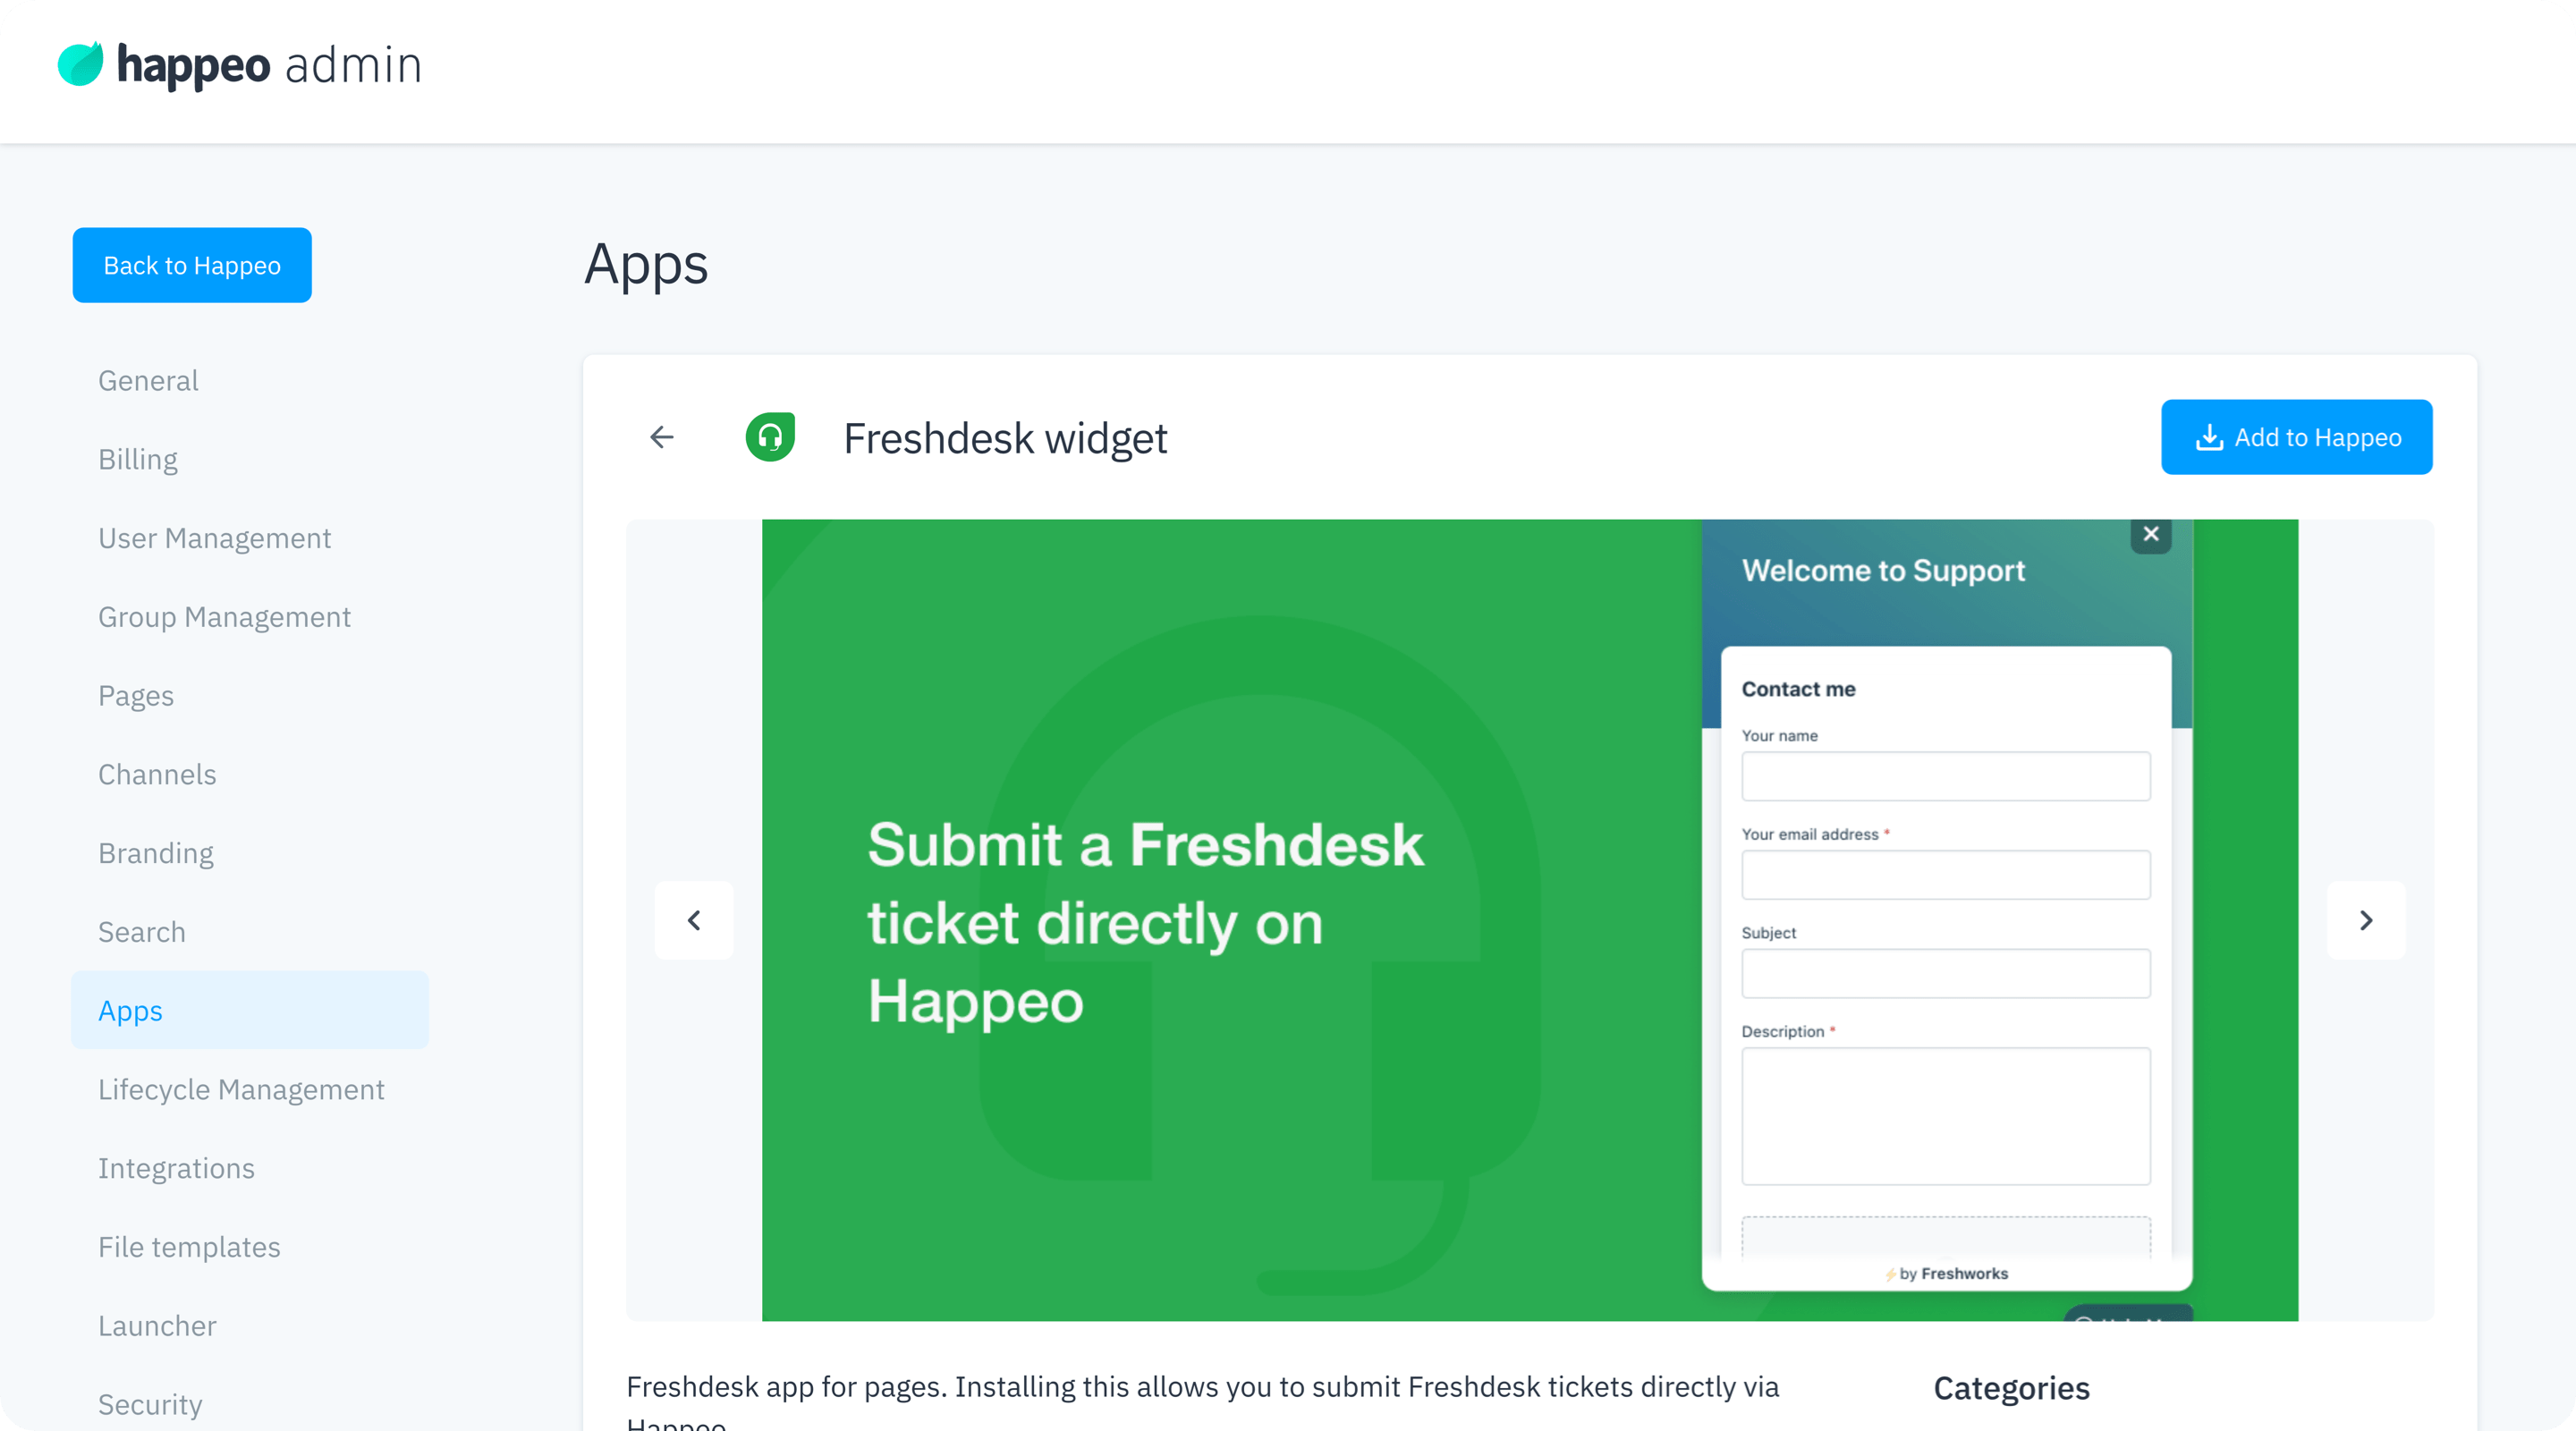Open User Management settings
The height and width of the screenshot is (1431, 2576).
[214, 537]
